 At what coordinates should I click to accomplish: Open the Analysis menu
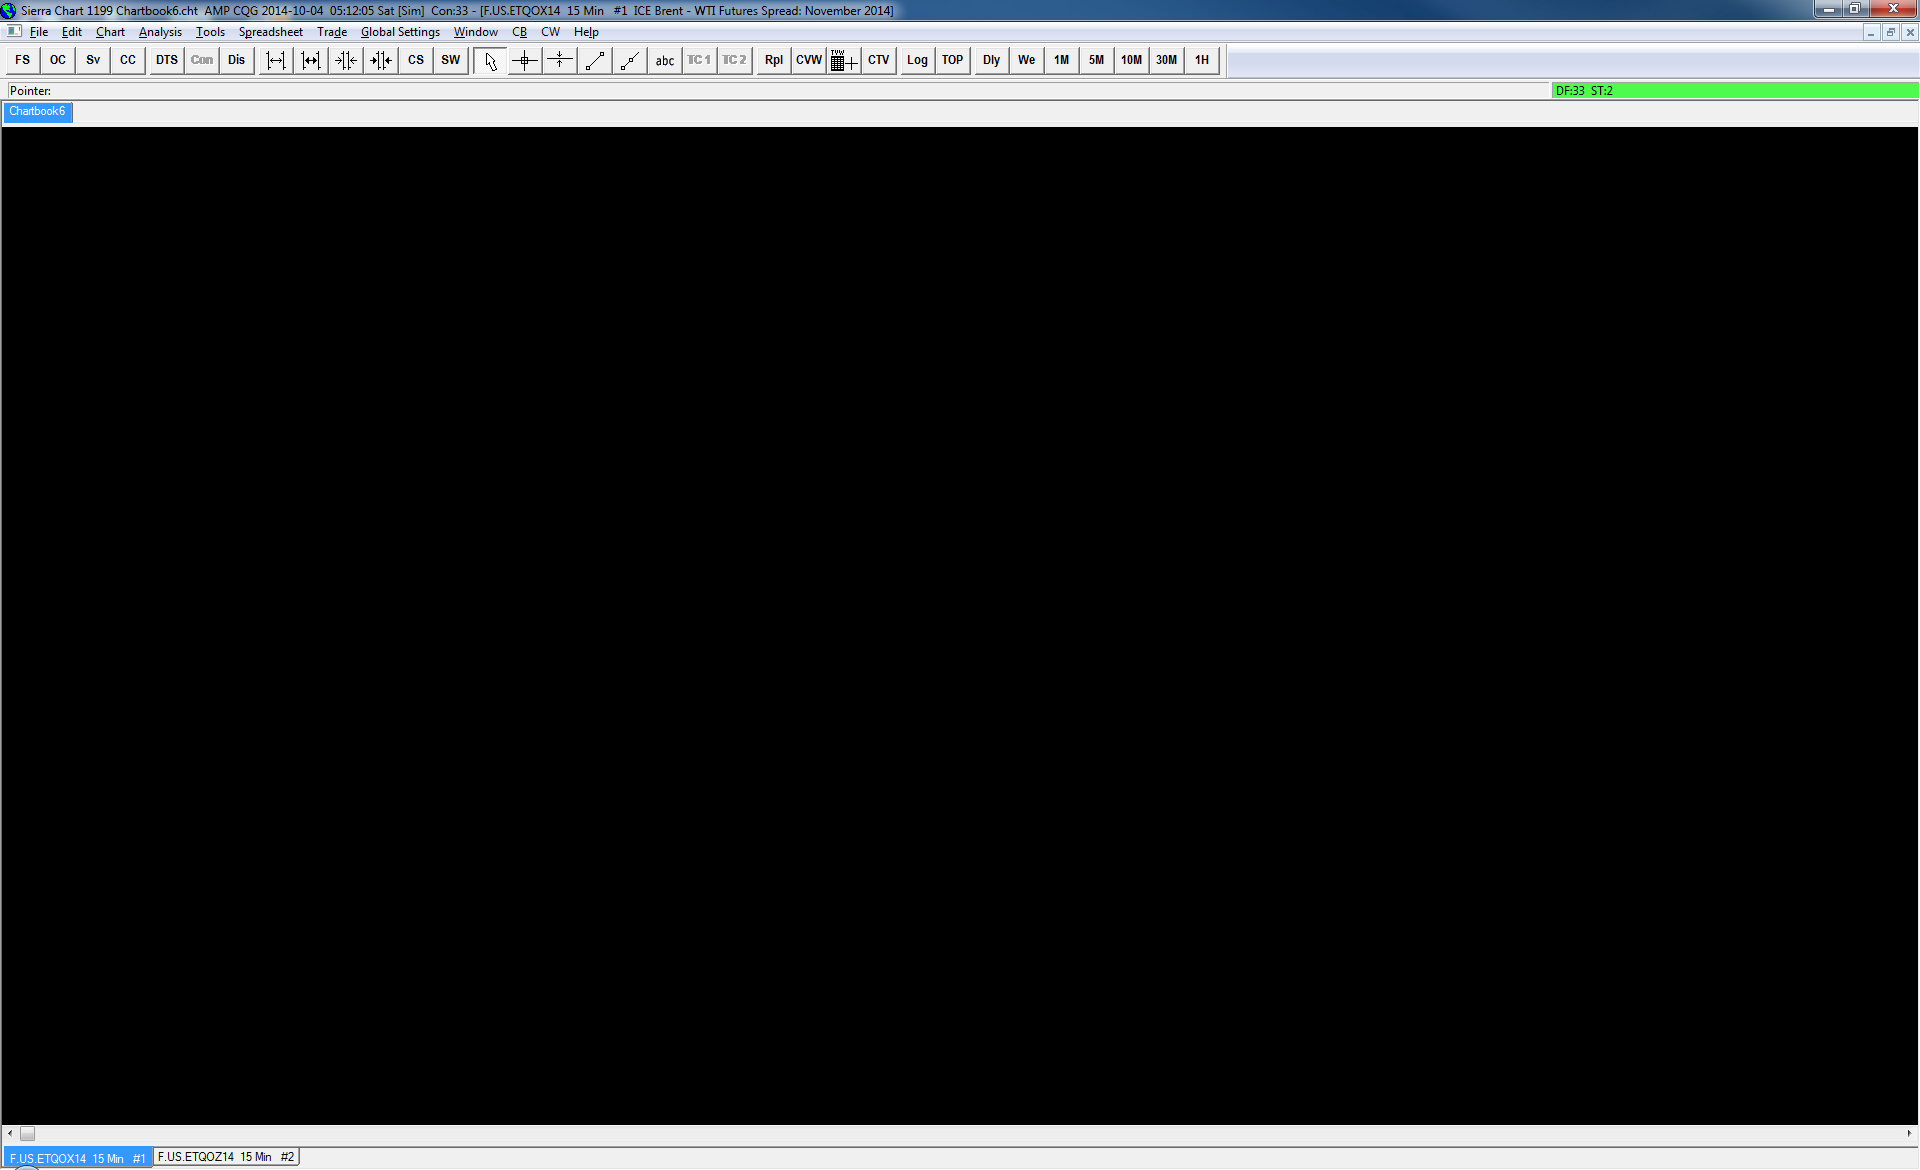pos(160,32)
